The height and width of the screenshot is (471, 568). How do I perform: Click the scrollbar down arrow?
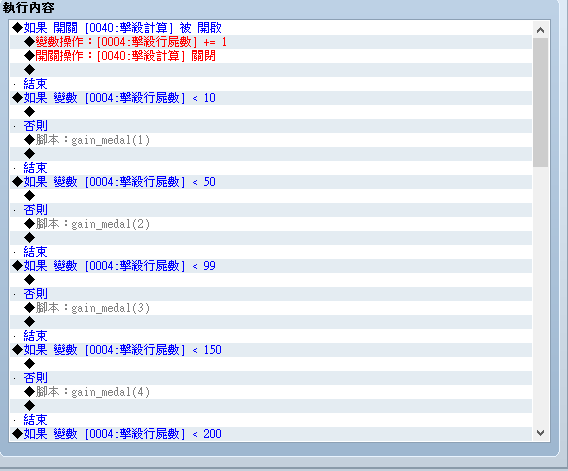[540, 433]
